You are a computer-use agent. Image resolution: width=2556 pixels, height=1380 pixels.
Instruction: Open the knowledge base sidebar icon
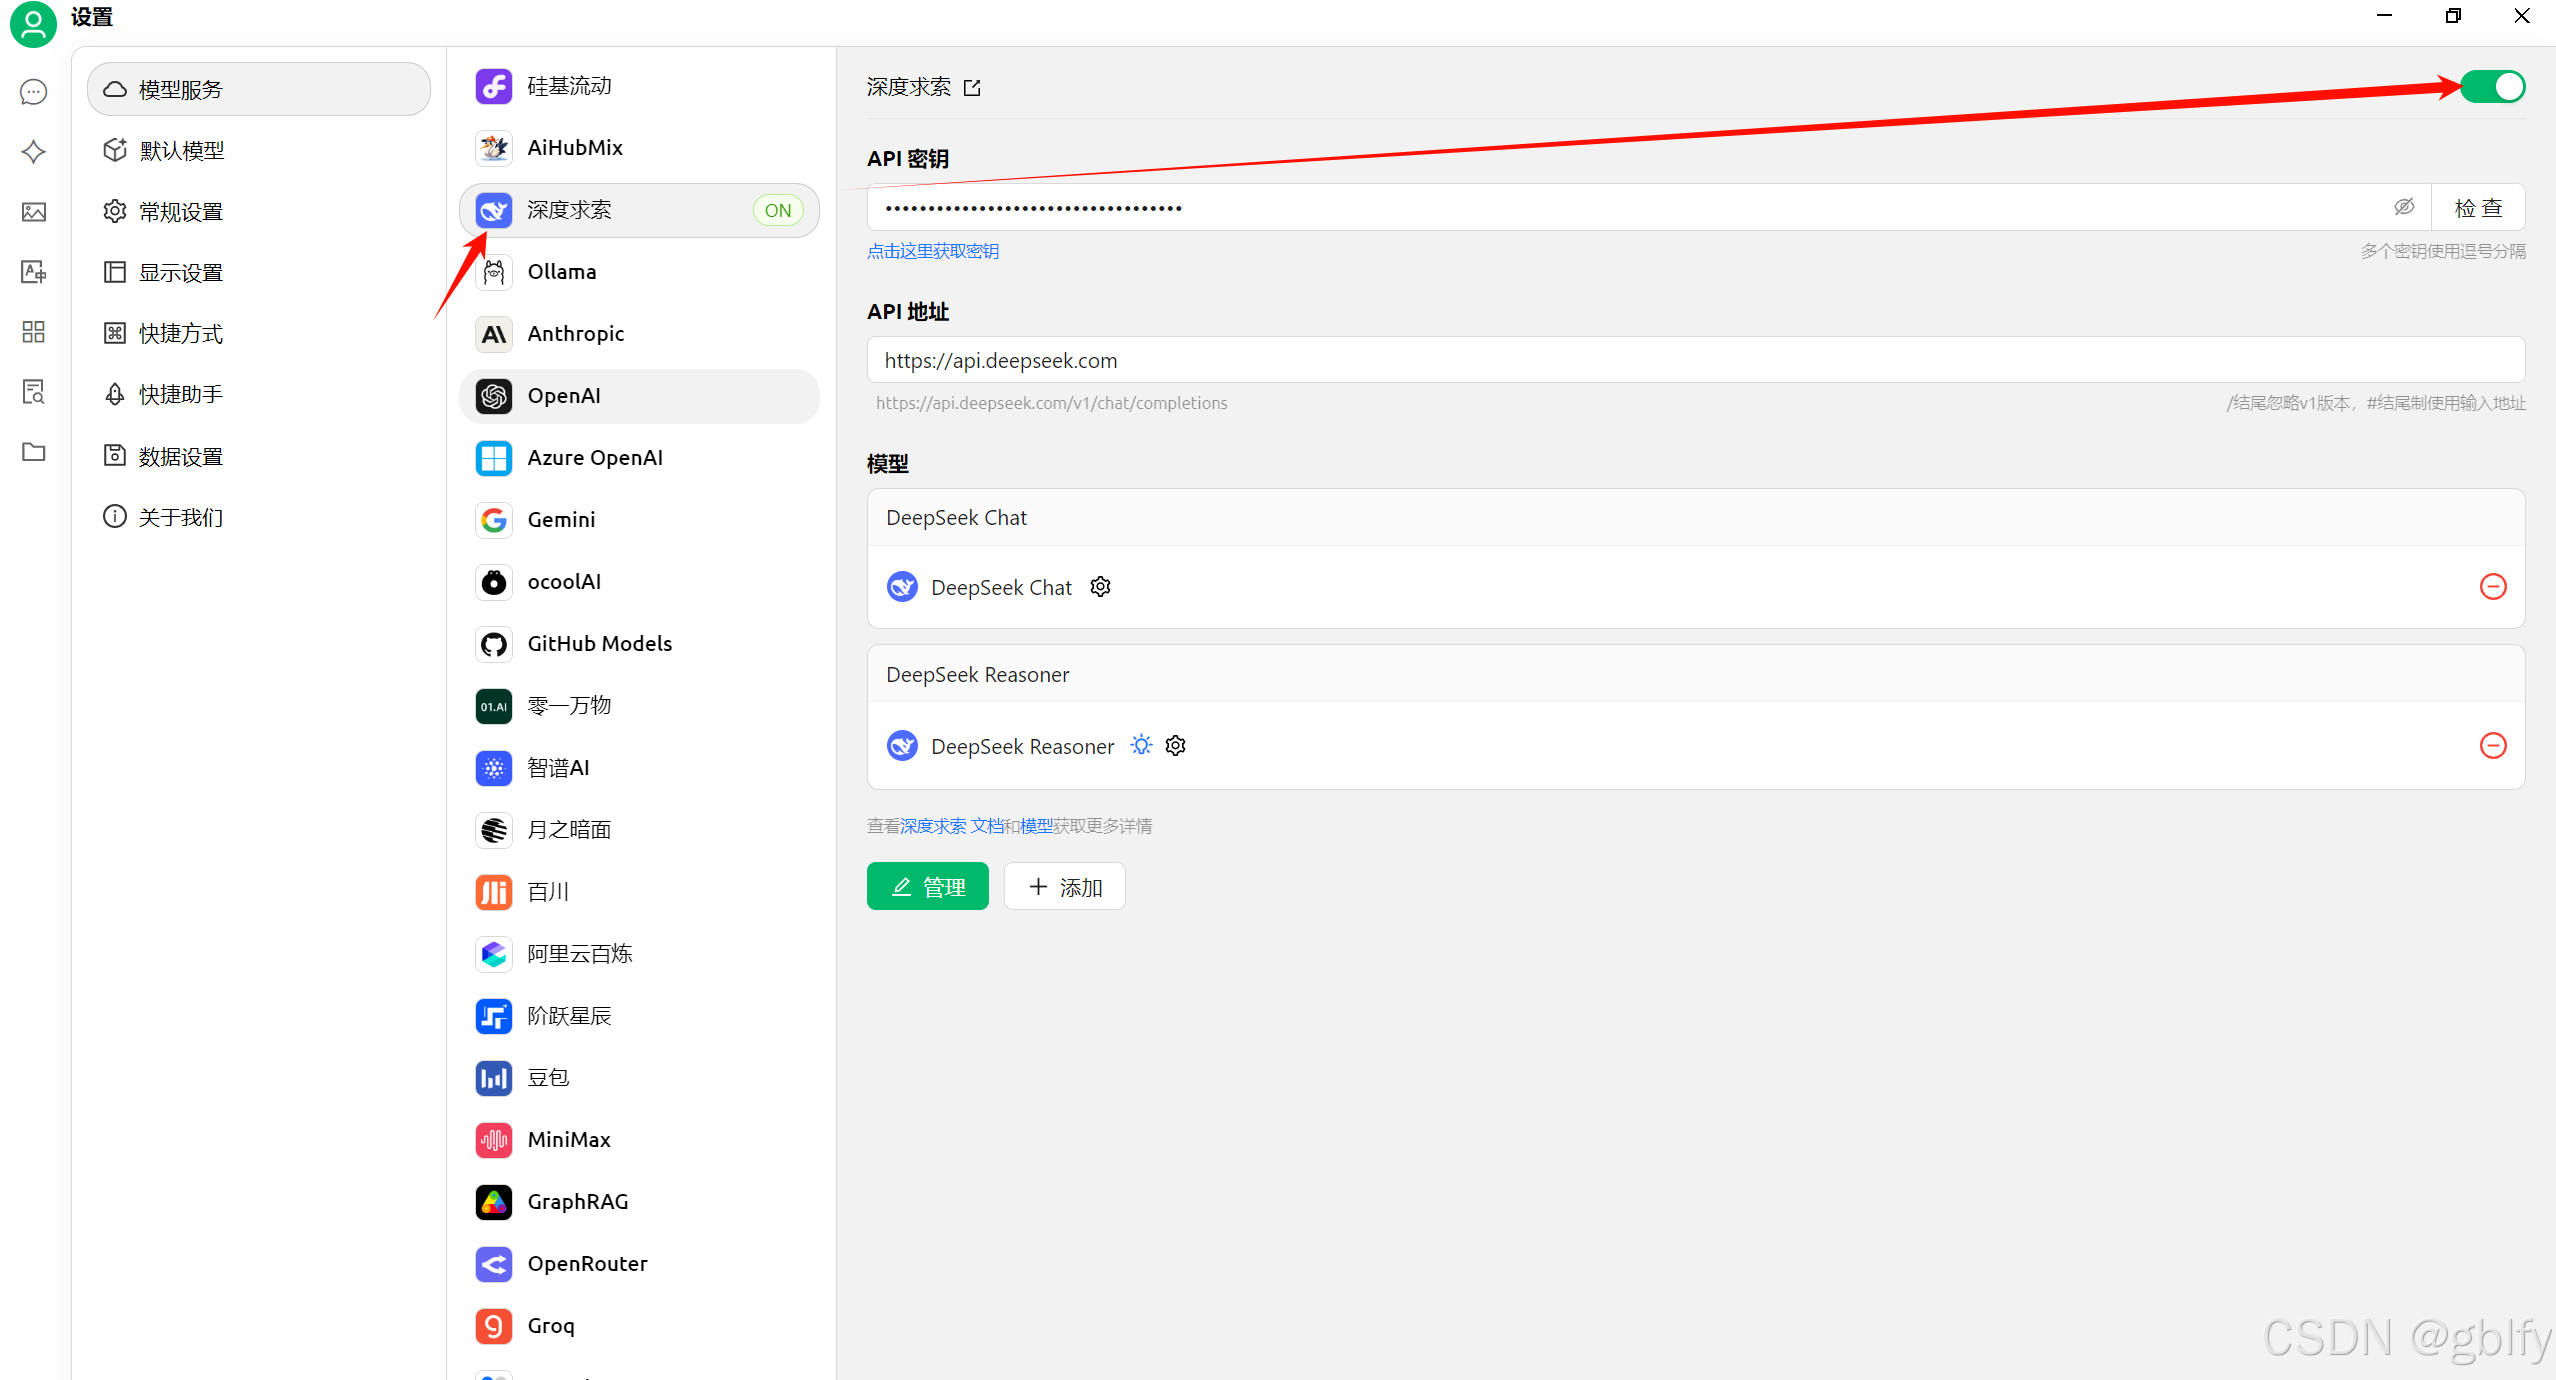[33, 392]
